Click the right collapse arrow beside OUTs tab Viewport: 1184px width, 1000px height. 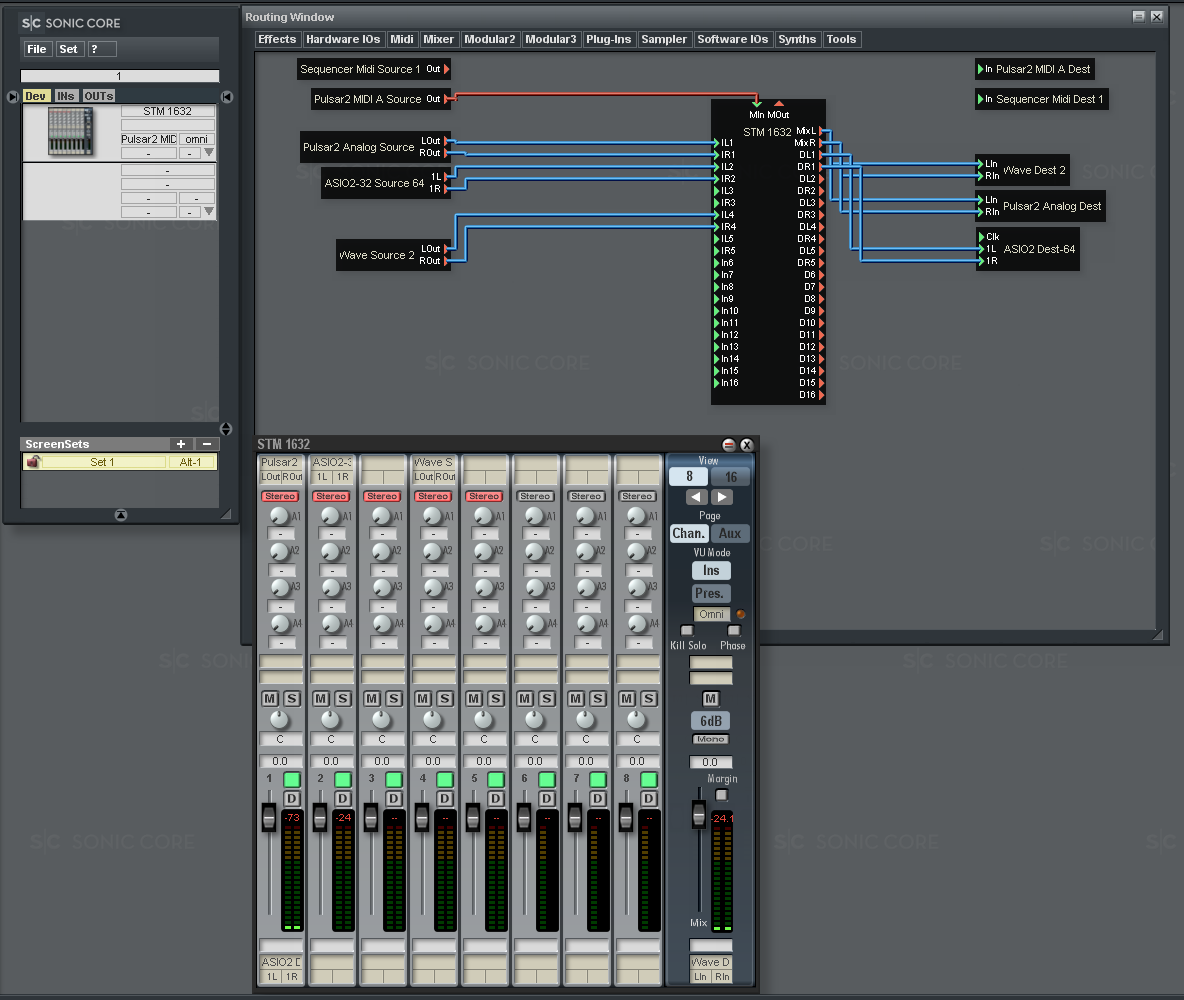pos(227,97)
